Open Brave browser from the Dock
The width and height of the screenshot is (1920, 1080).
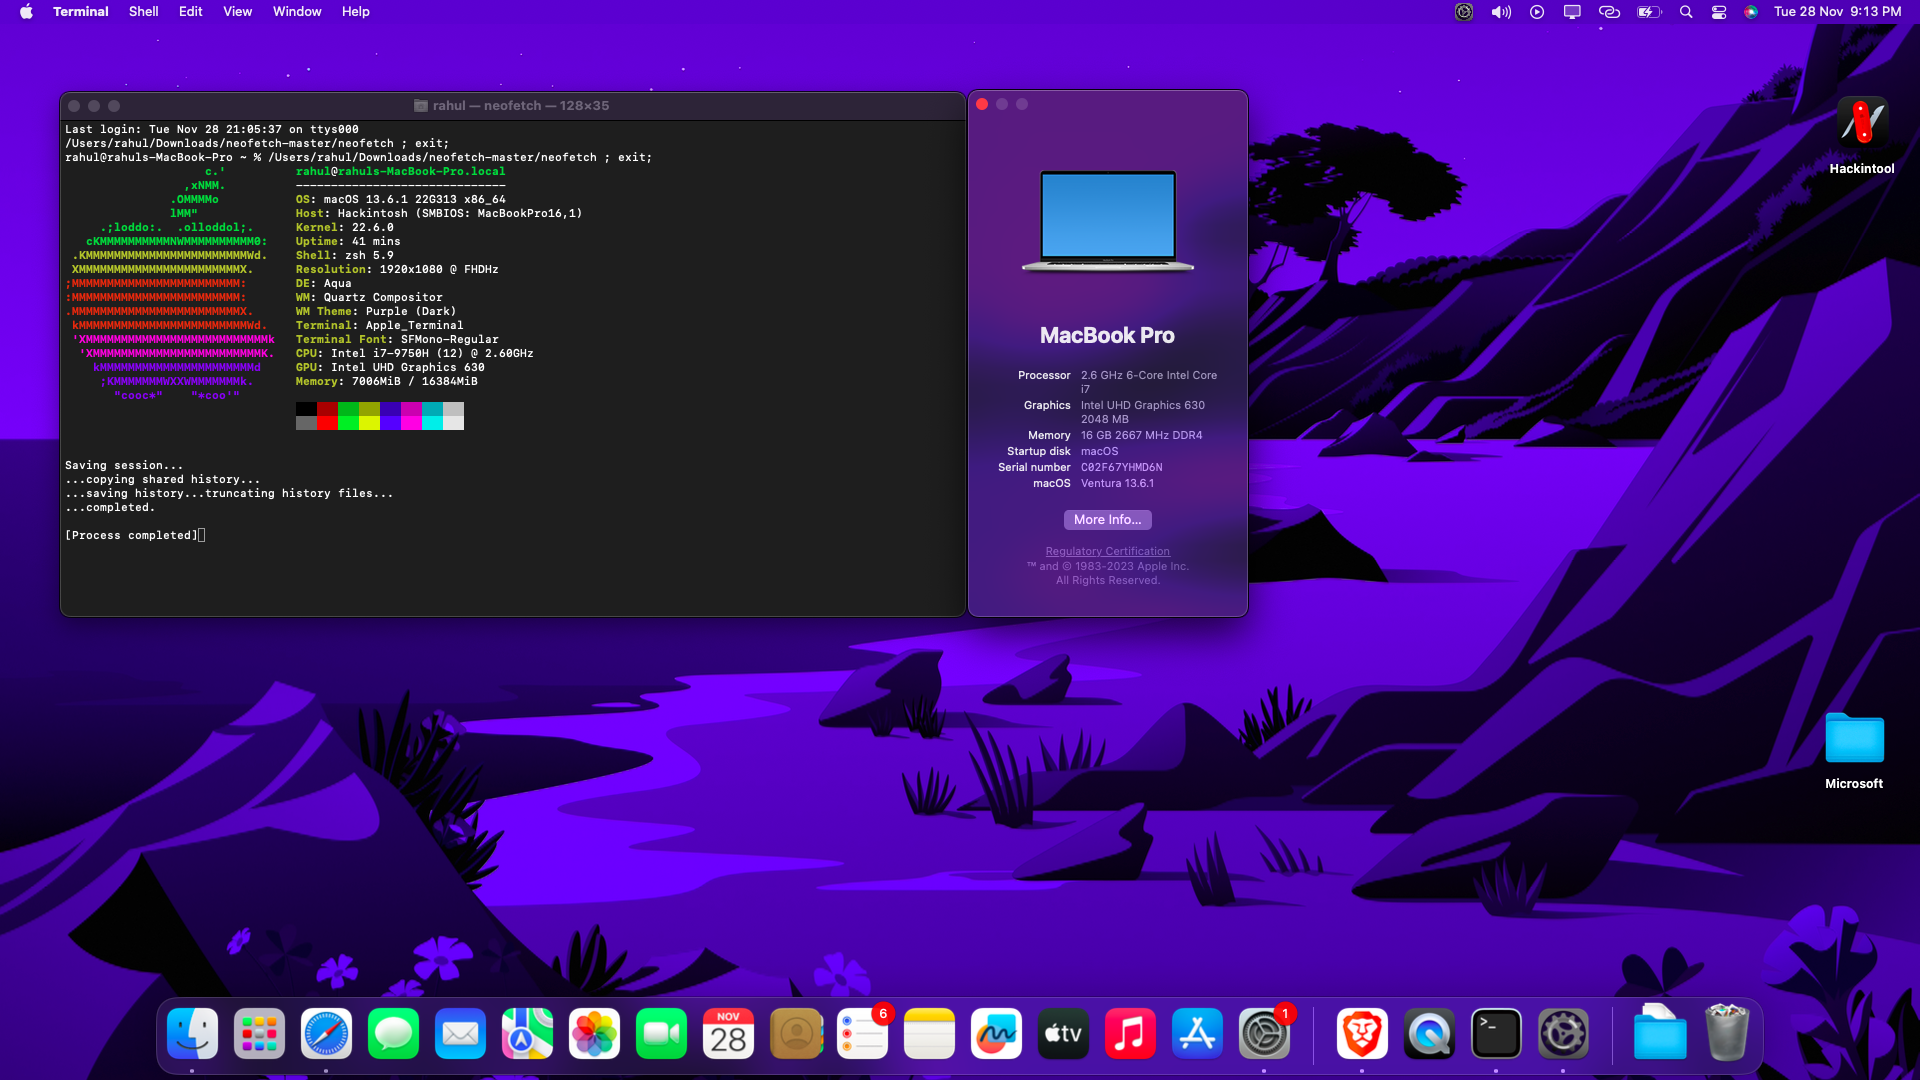click(x=1362, y=1034)
